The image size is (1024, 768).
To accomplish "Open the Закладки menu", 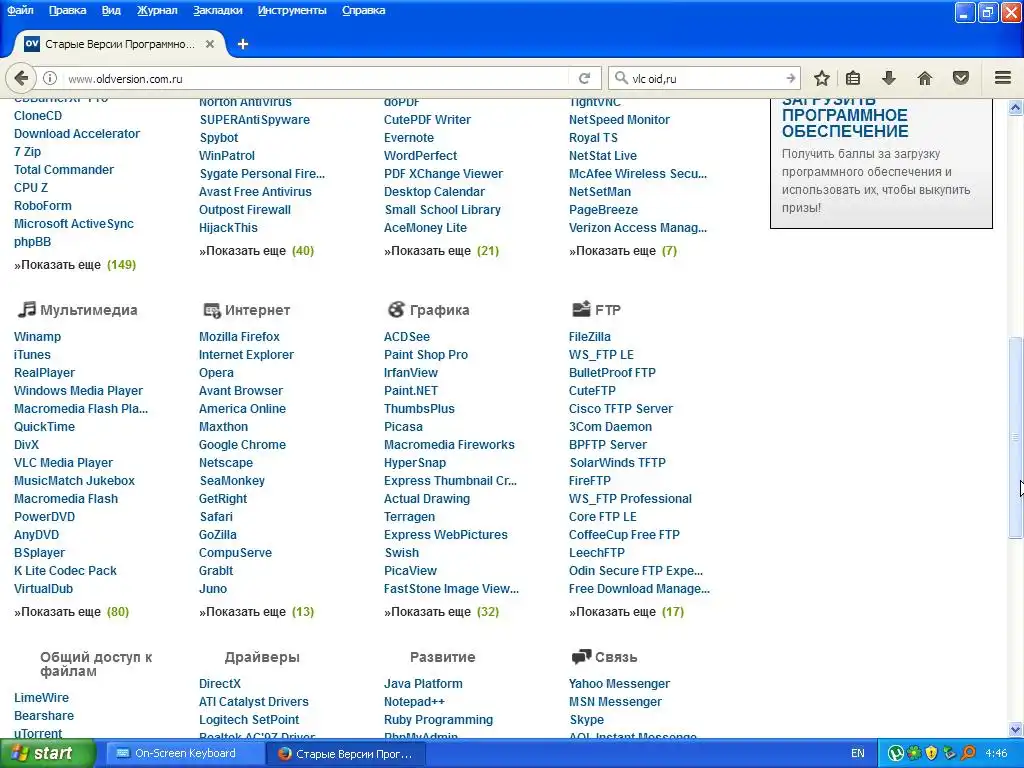I will pos(217,10).
